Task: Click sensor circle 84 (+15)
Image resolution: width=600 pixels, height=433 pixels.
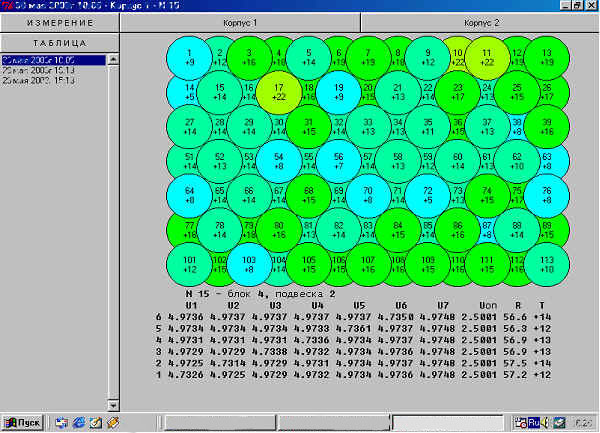Action: 398,230
